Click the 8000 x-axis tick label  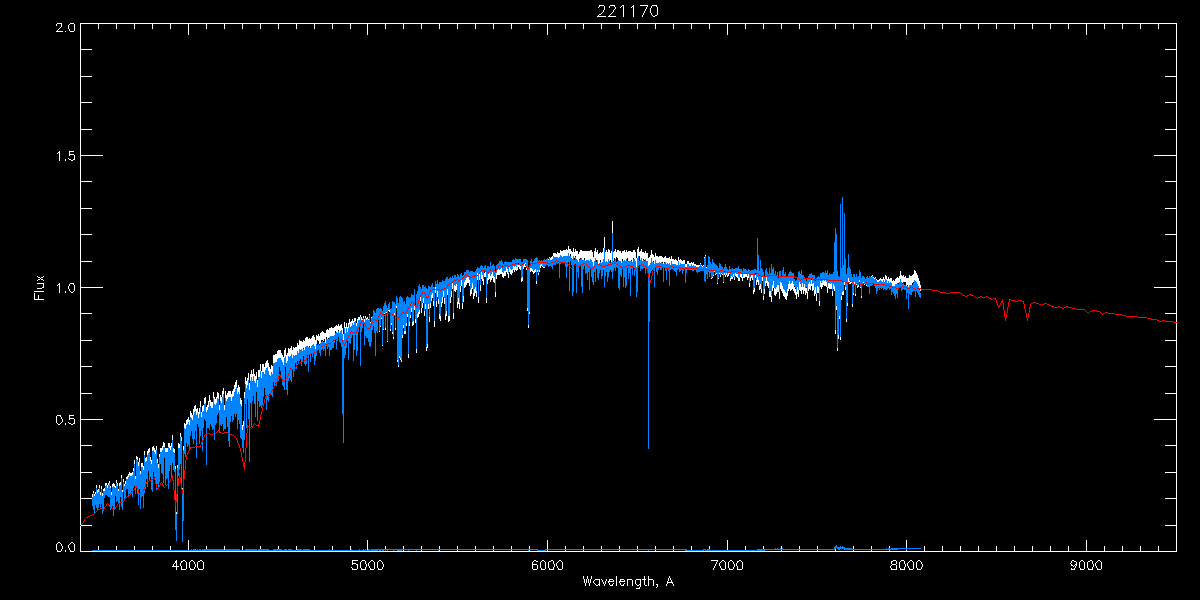[907, 566]
